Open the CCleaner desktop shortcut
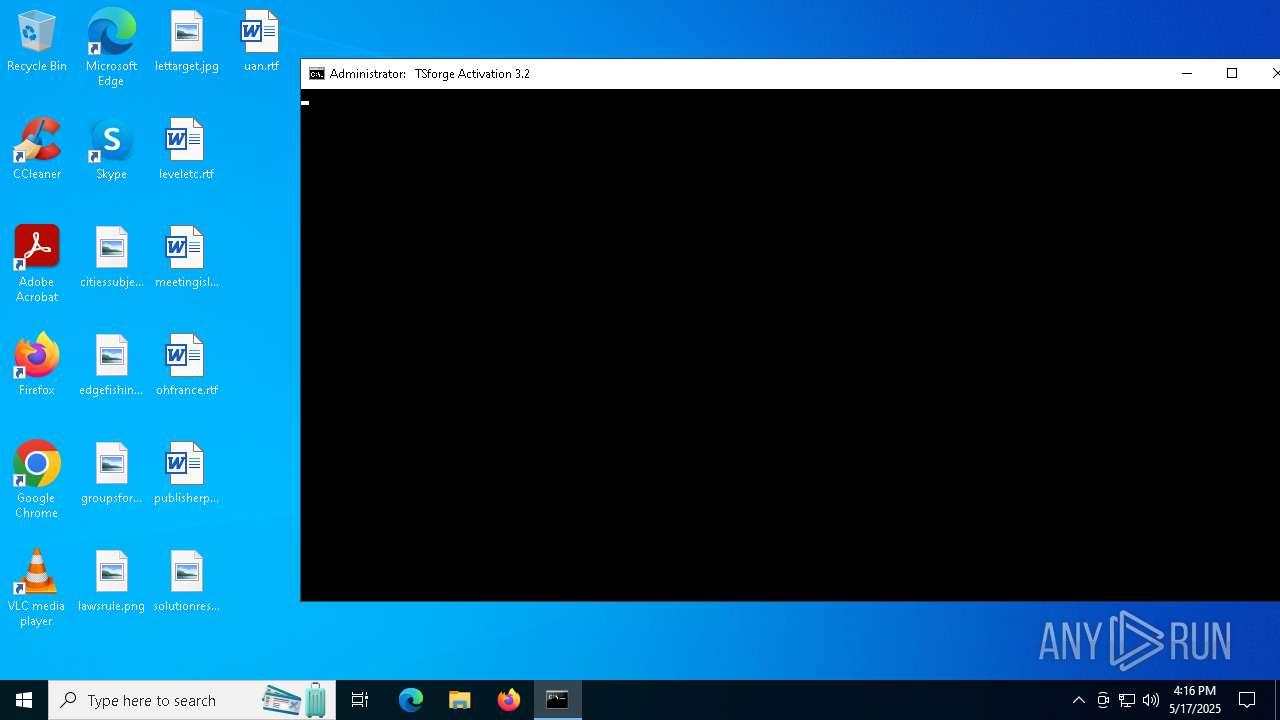This screenshot has height=720, width=1280. (x=36, y=150)
